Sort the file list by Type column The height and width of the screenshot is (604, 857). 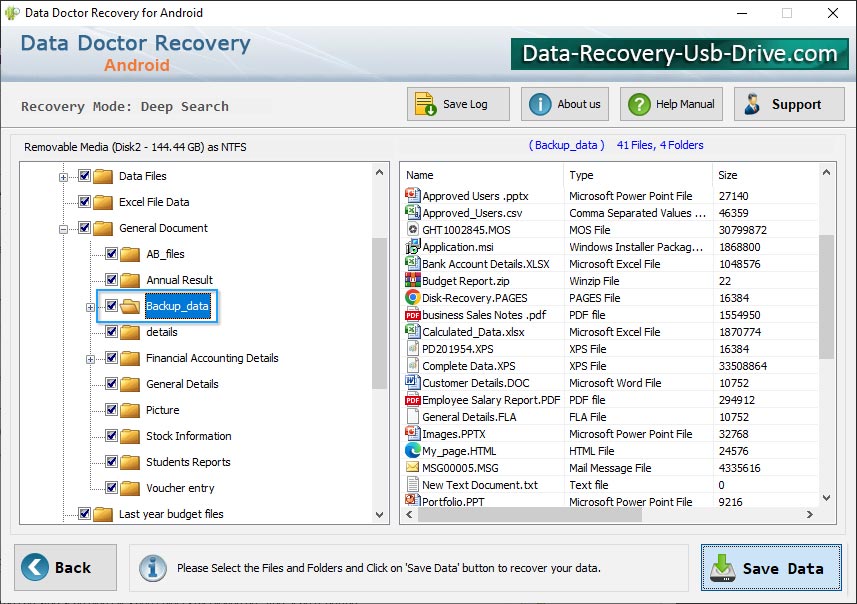point(638,175)
